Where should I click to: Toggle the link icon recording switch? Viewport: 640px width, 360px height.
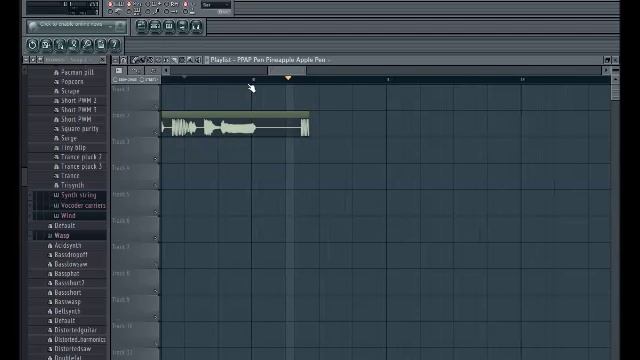167,11
